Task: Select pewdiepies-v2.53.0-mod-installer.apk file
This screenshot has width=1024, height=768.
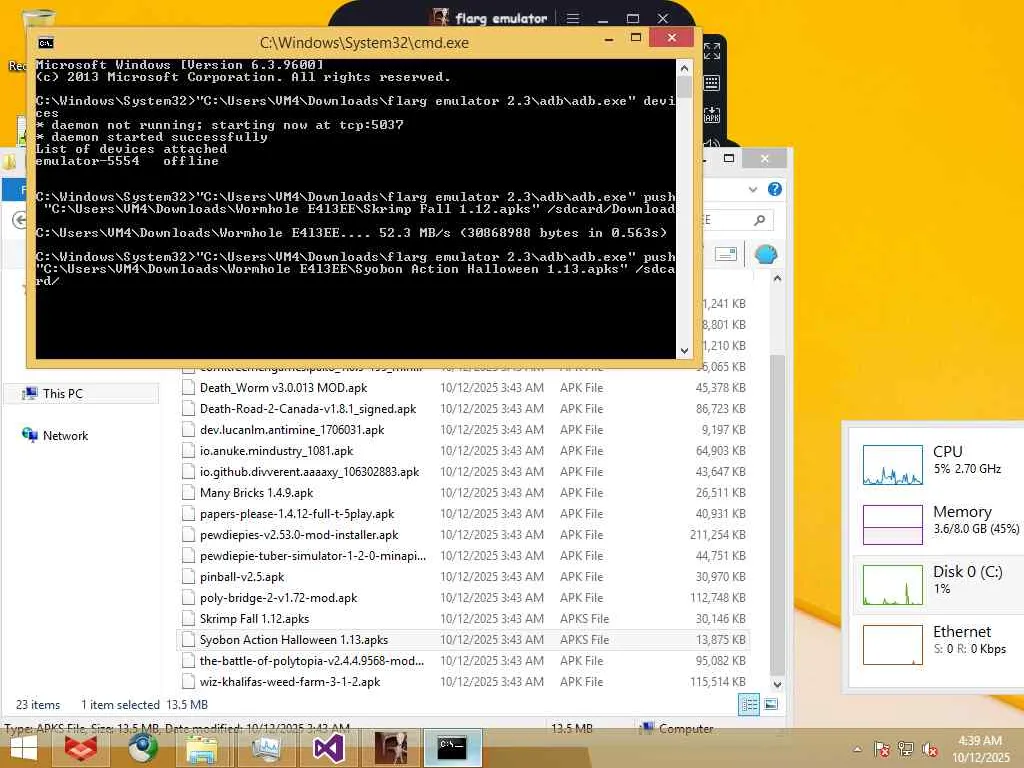Action: coord(299,535)
